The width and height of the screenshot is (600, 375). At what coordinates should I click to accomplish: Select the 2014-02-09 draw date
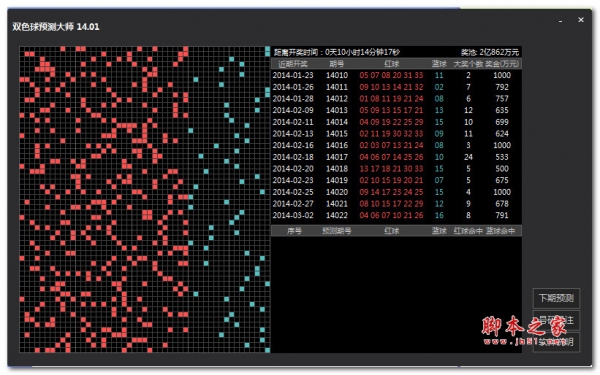[293, 110]
